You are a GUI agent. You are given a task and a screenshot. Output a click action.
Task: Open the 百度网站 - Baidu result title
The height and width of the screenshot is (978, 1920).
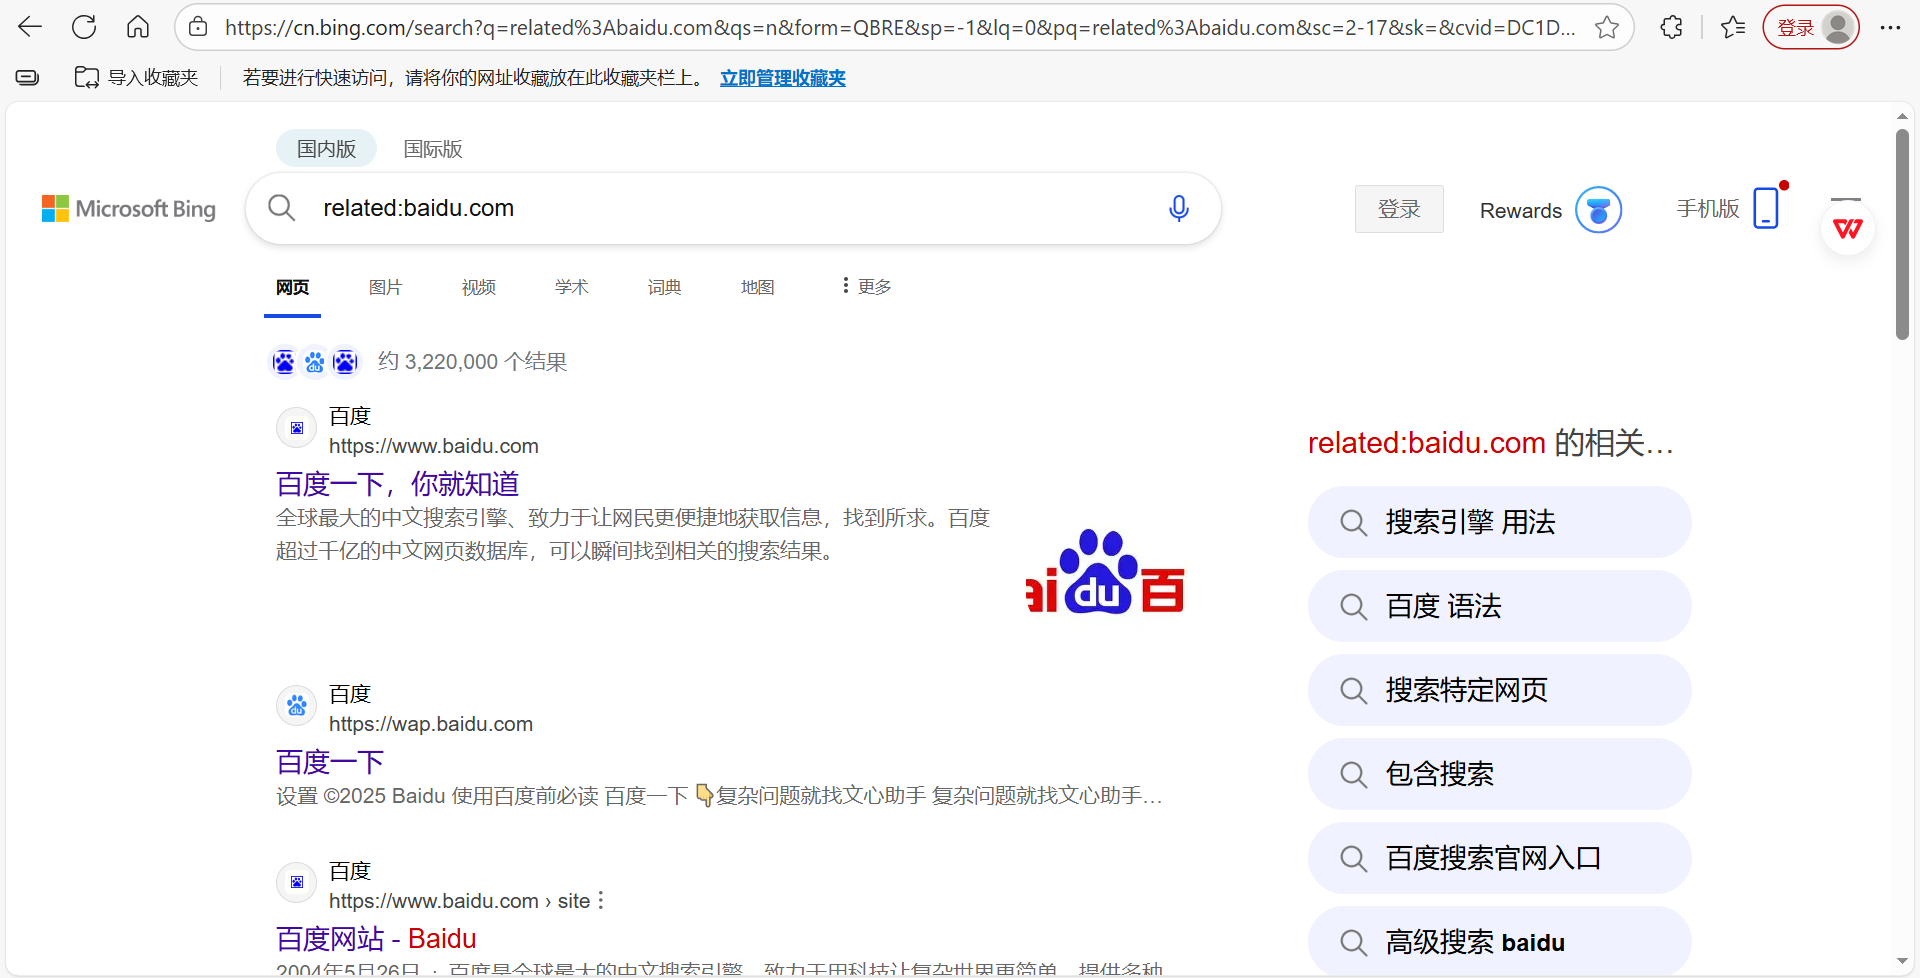tap(376, 939)
